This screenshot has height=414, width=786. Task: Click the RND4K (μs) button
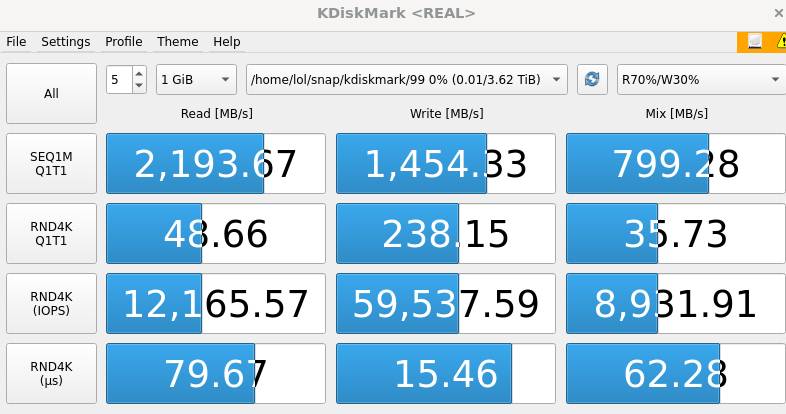(x=51, y=374)
